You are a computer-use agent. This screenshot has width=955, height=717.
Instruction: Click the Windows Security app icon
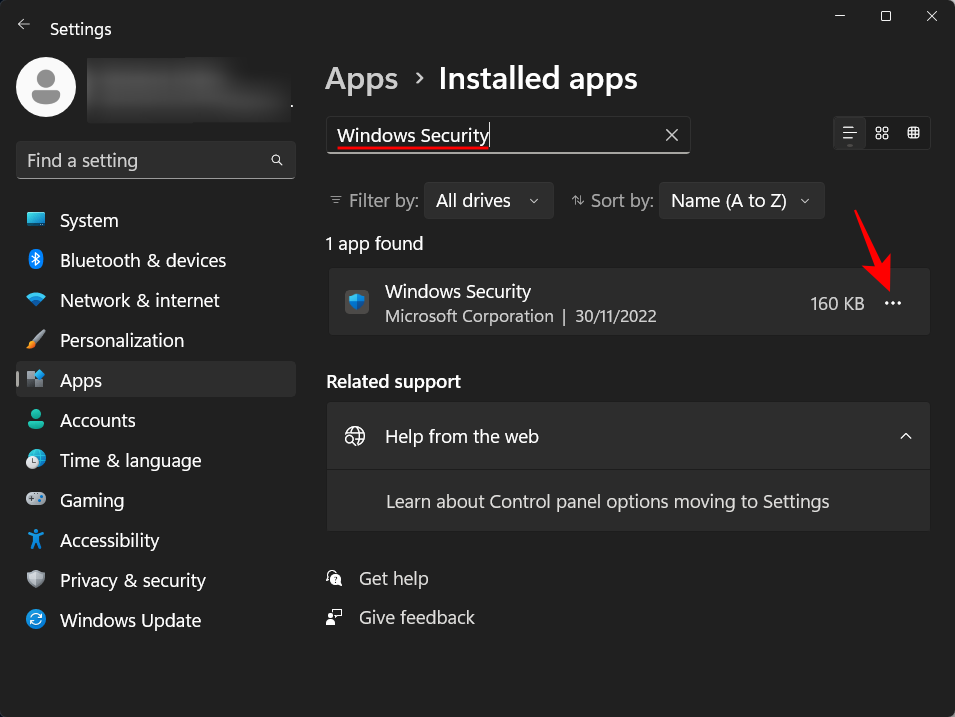click(x=356, y=301)
